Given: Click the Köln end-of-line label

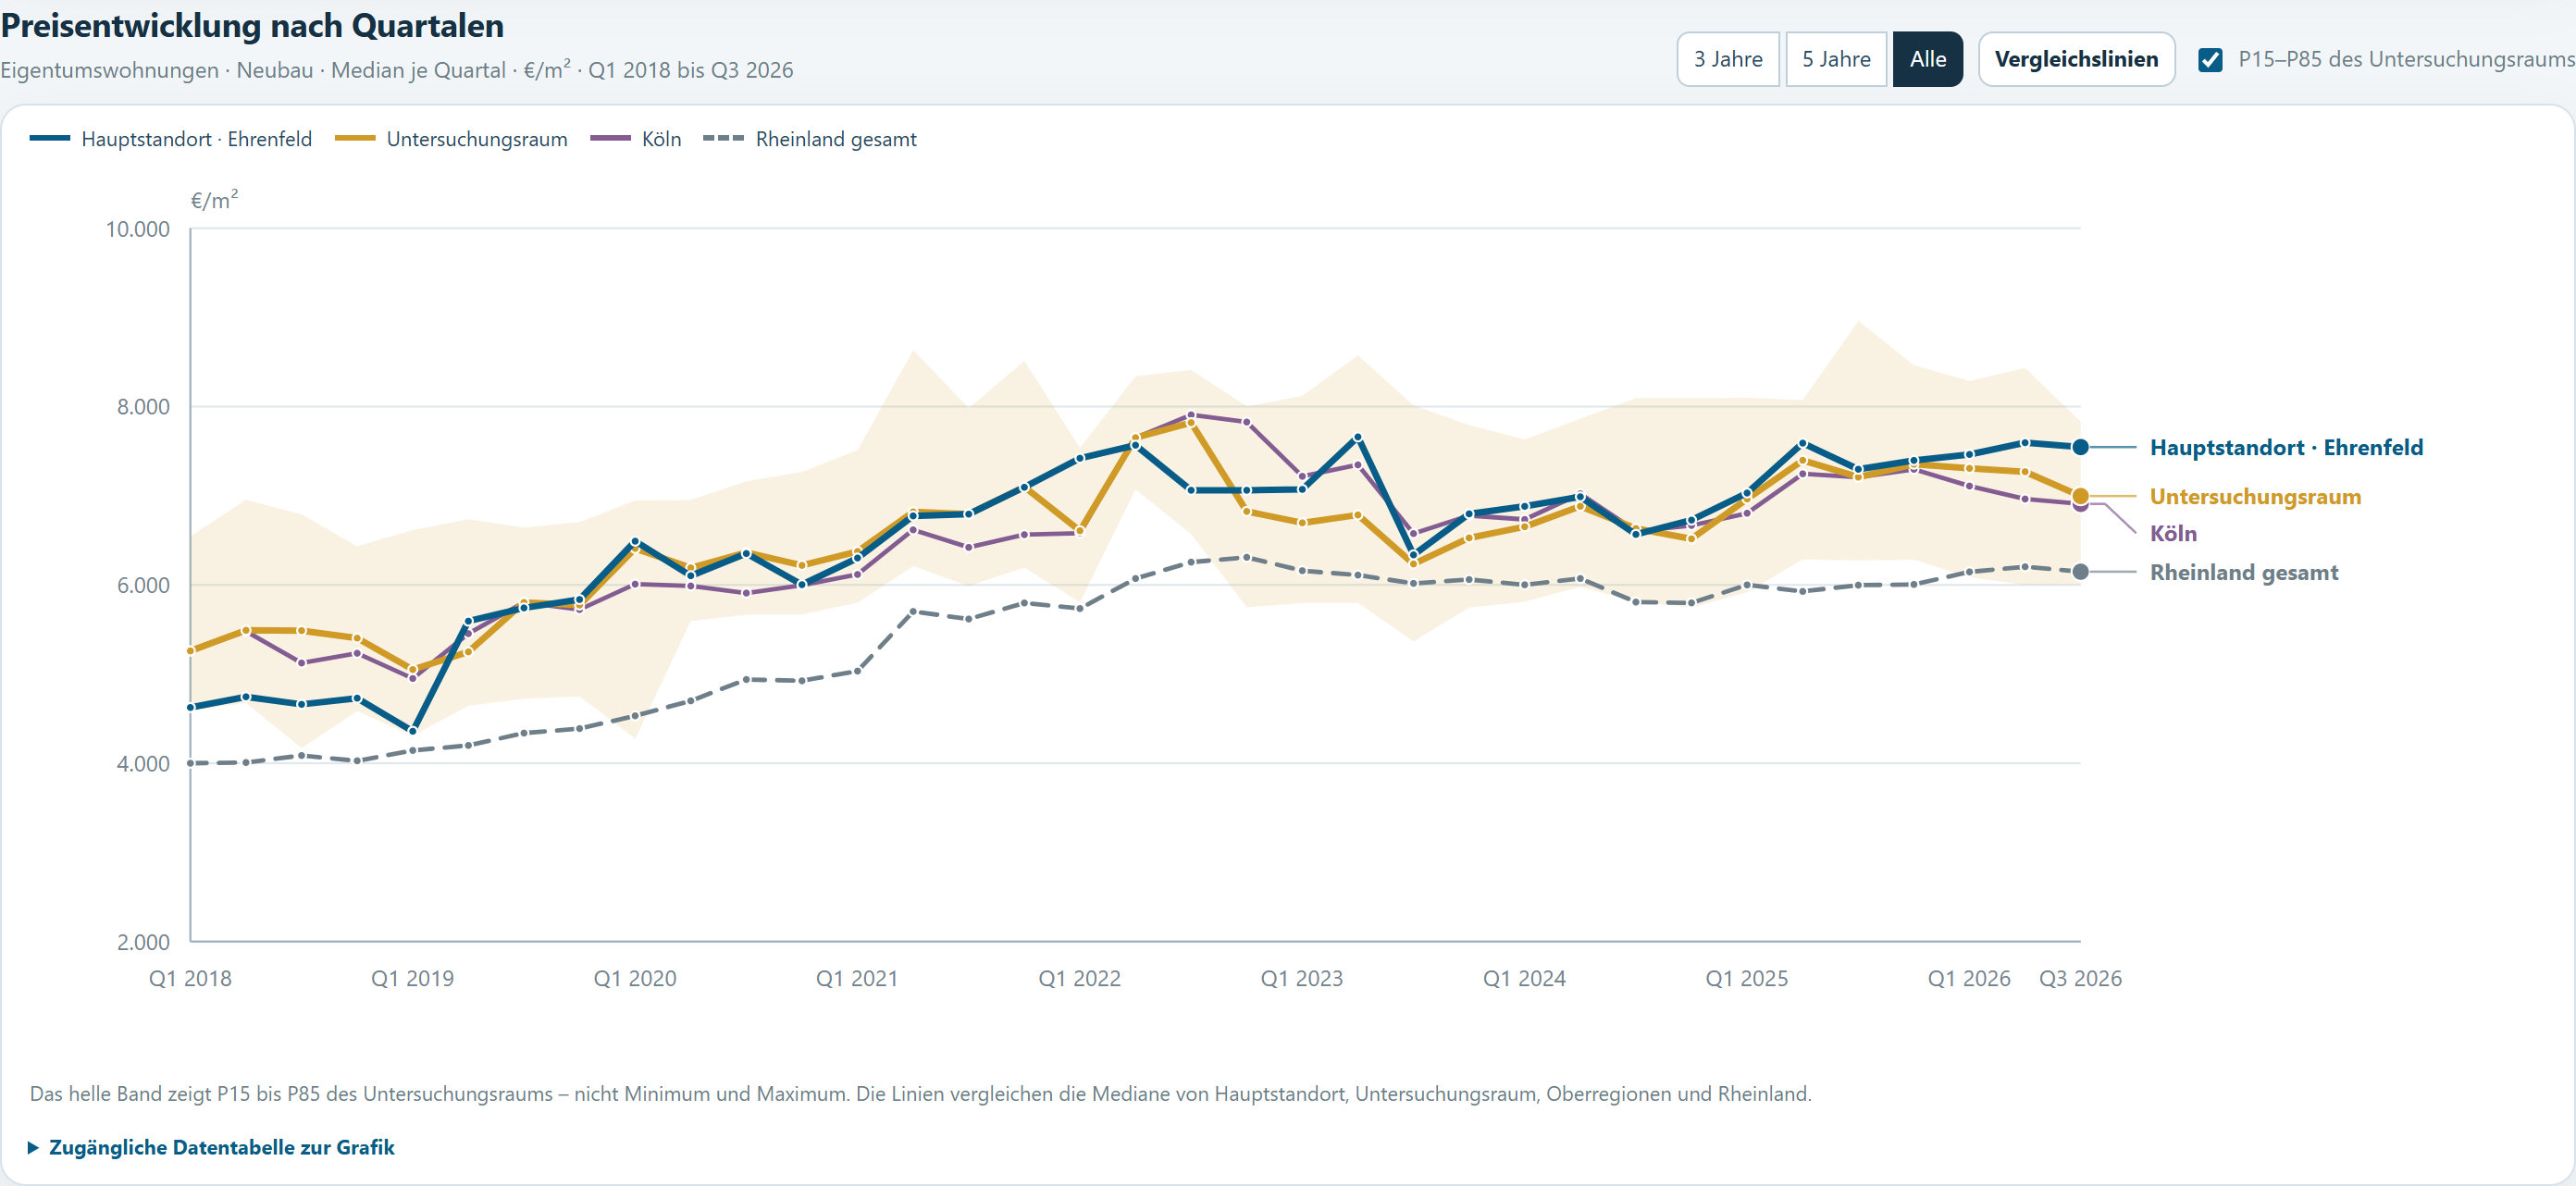Looking at the screenshot, I should pos(2173,533).
